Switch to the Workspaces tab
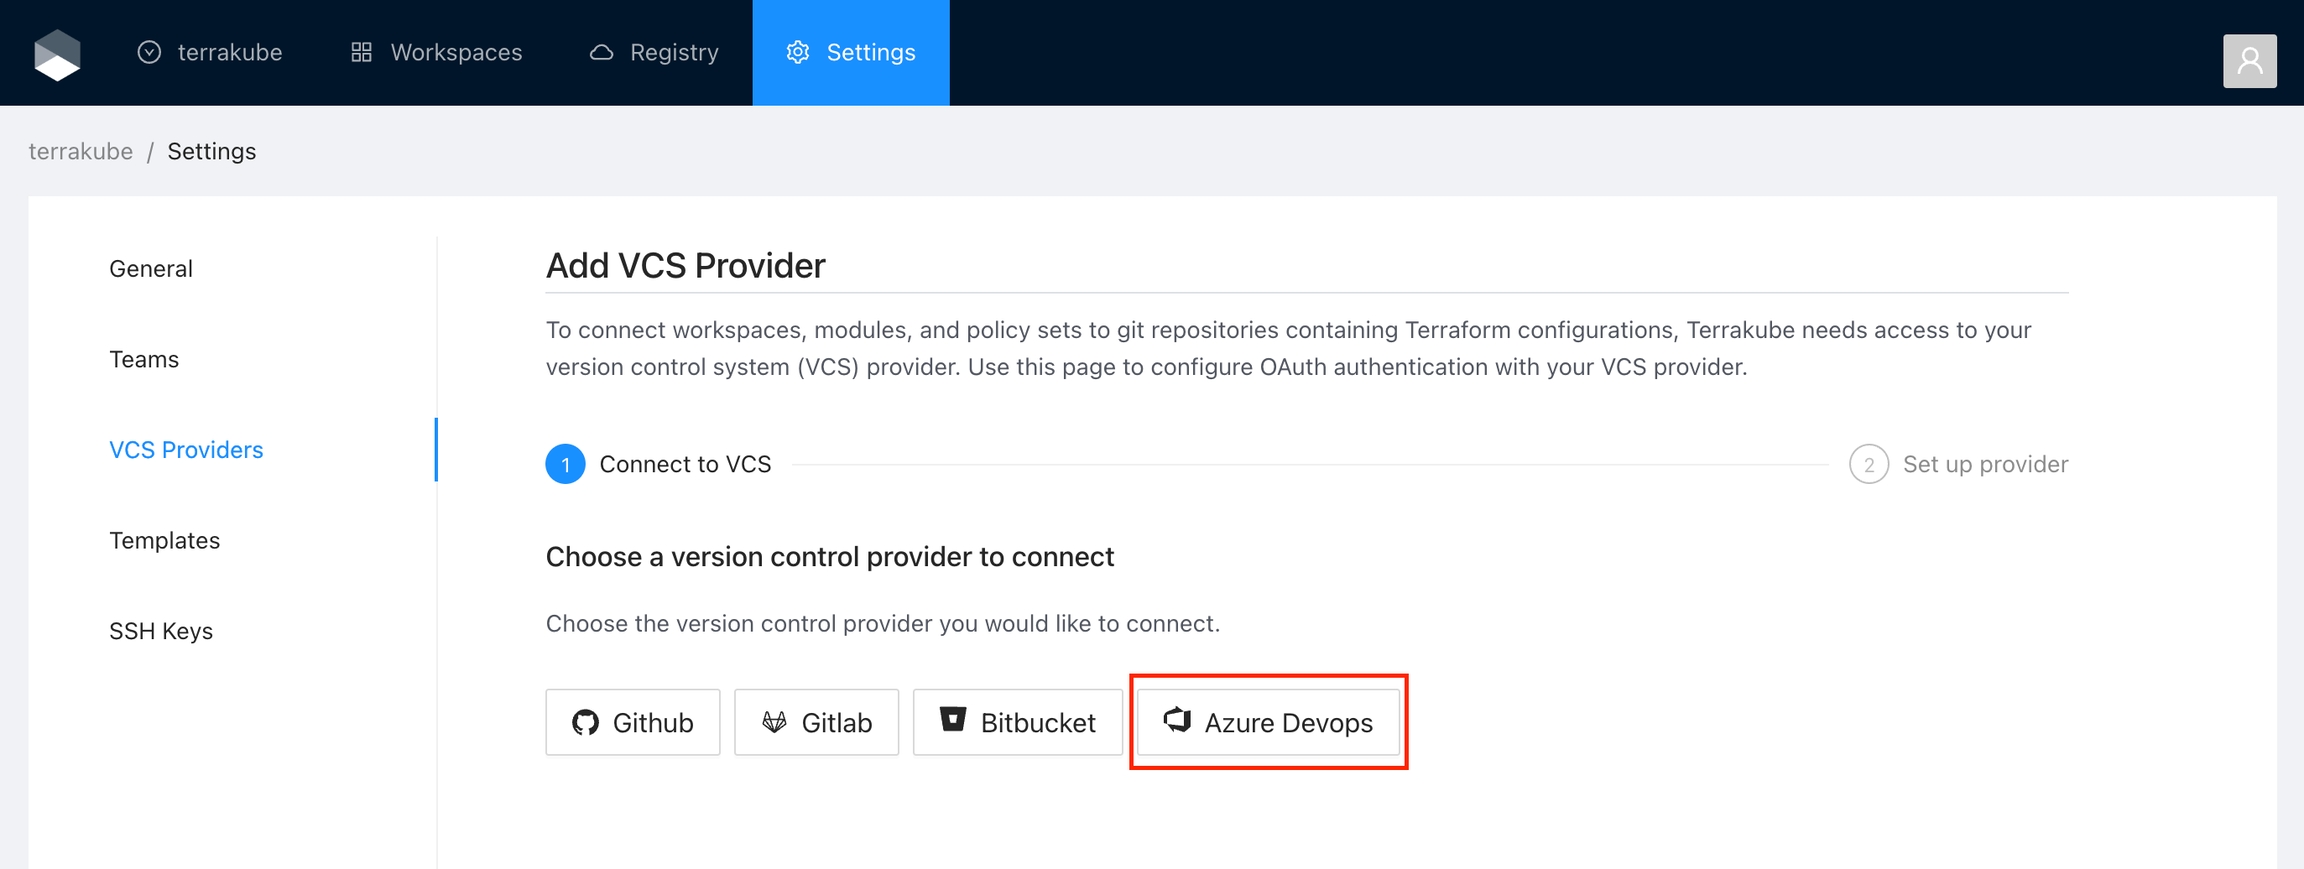The height and width of the screenshot is (869, 2304). coord(436,52)
